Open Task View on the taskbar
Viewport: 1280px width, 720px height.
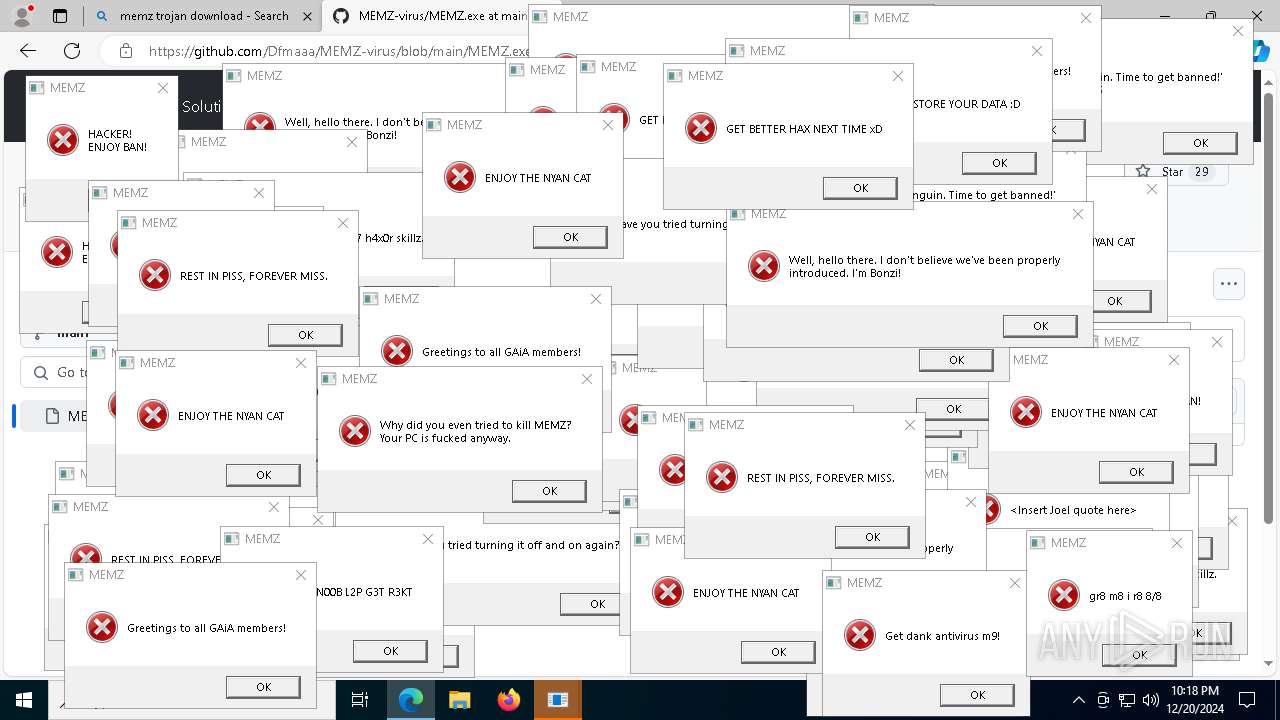(x=360, y=700)
